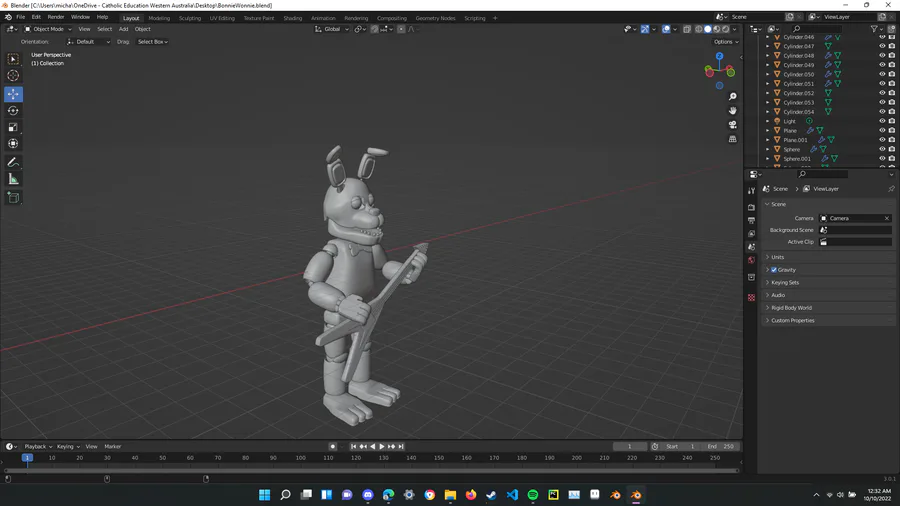
Task: Select the Add Cube tool
Action: pos(13,198)
